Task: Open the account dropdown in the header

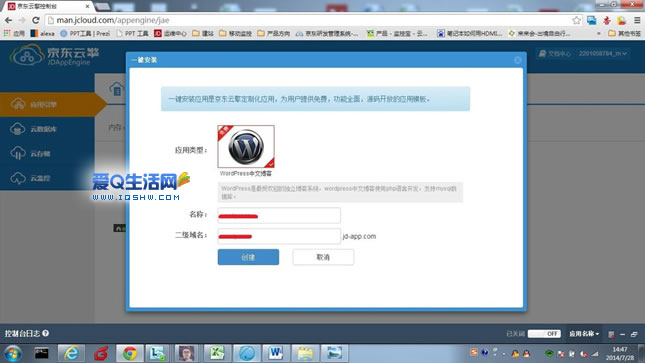Action: (603, 54)
